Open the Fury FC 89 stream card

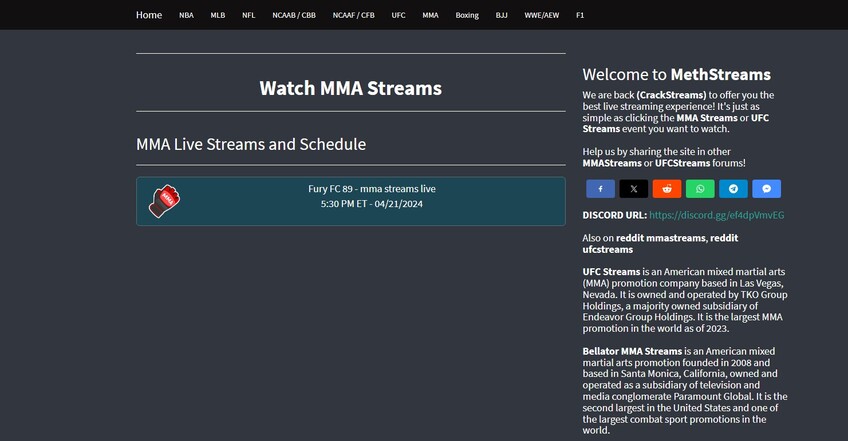pyautogui.click(x=350, y=201)
